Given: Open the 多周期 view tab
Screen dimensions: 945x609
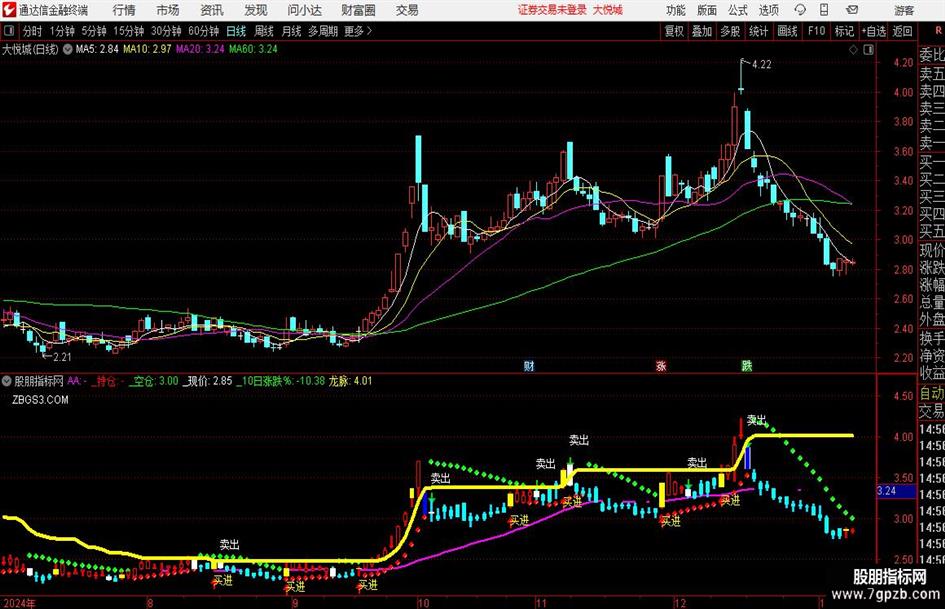Looking at the screenshot, I should 323,31.
